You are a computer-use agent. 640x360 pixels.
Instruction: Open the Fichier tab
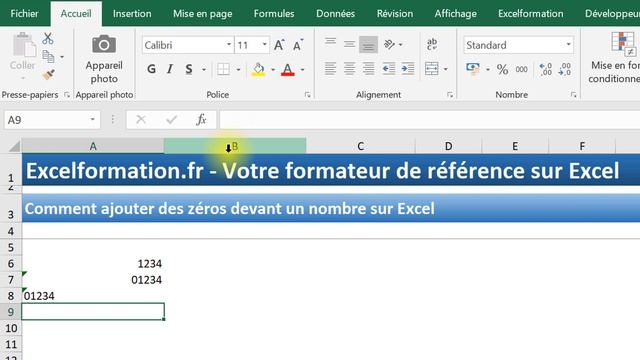[x=24, y=13]
